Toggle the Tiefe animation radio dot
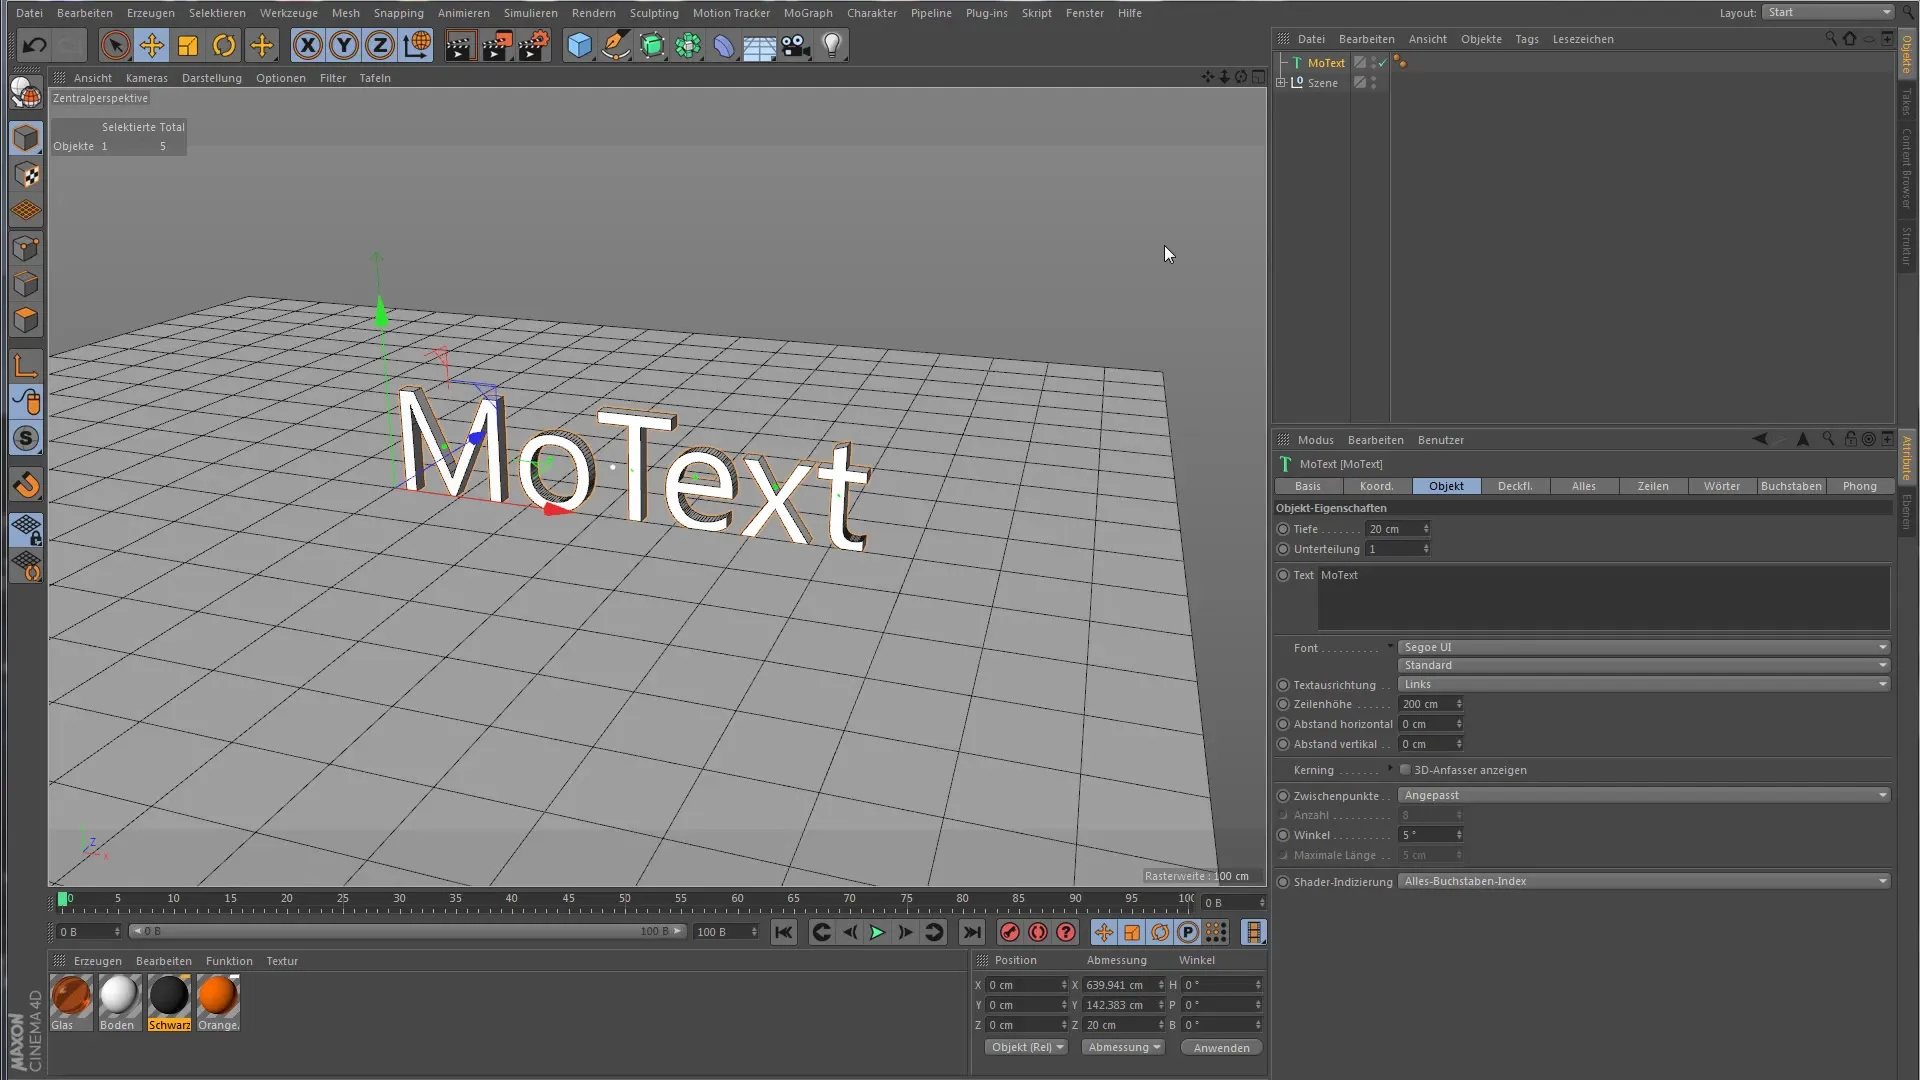Screen dimensions: 1920x1080 pyautogui.click(x=1283, y=529)
